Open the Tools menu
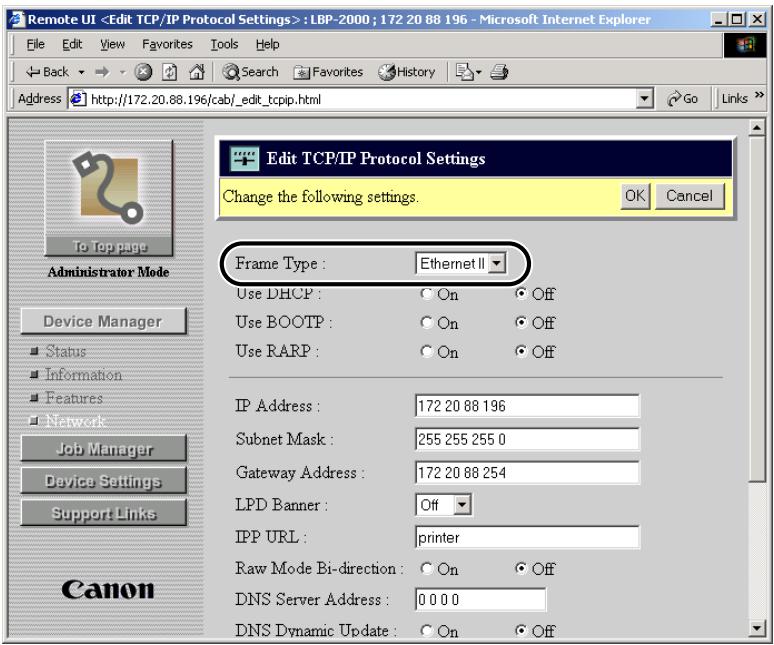Viewport: 774px width, 645px height. (224, 44)
